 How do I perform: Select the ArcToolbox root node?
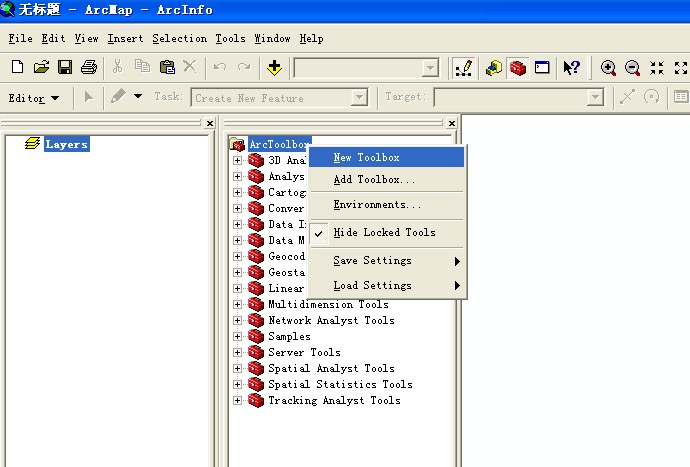[279, 144]
